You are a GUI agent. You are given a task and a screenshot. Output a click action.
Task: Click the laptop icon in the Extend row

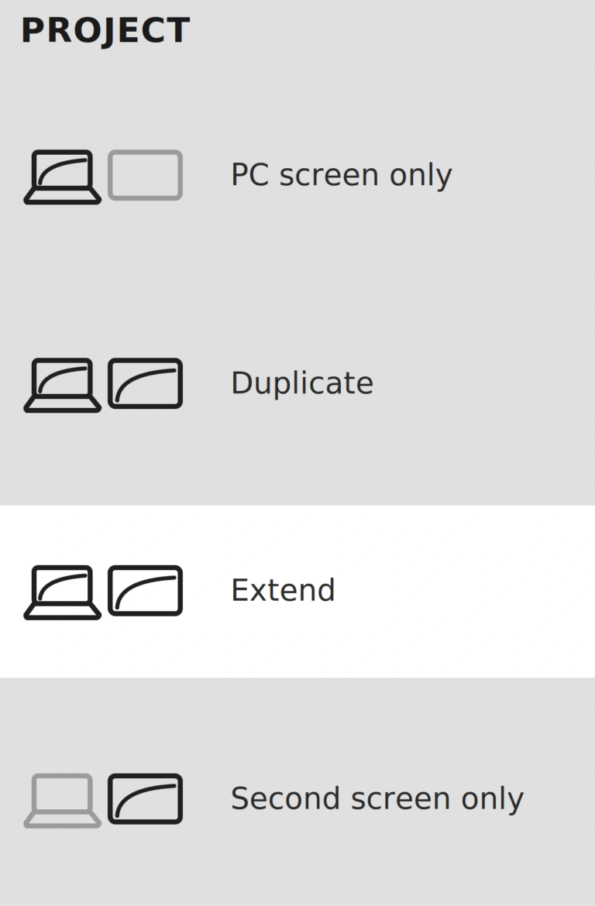tap(62, 592)
